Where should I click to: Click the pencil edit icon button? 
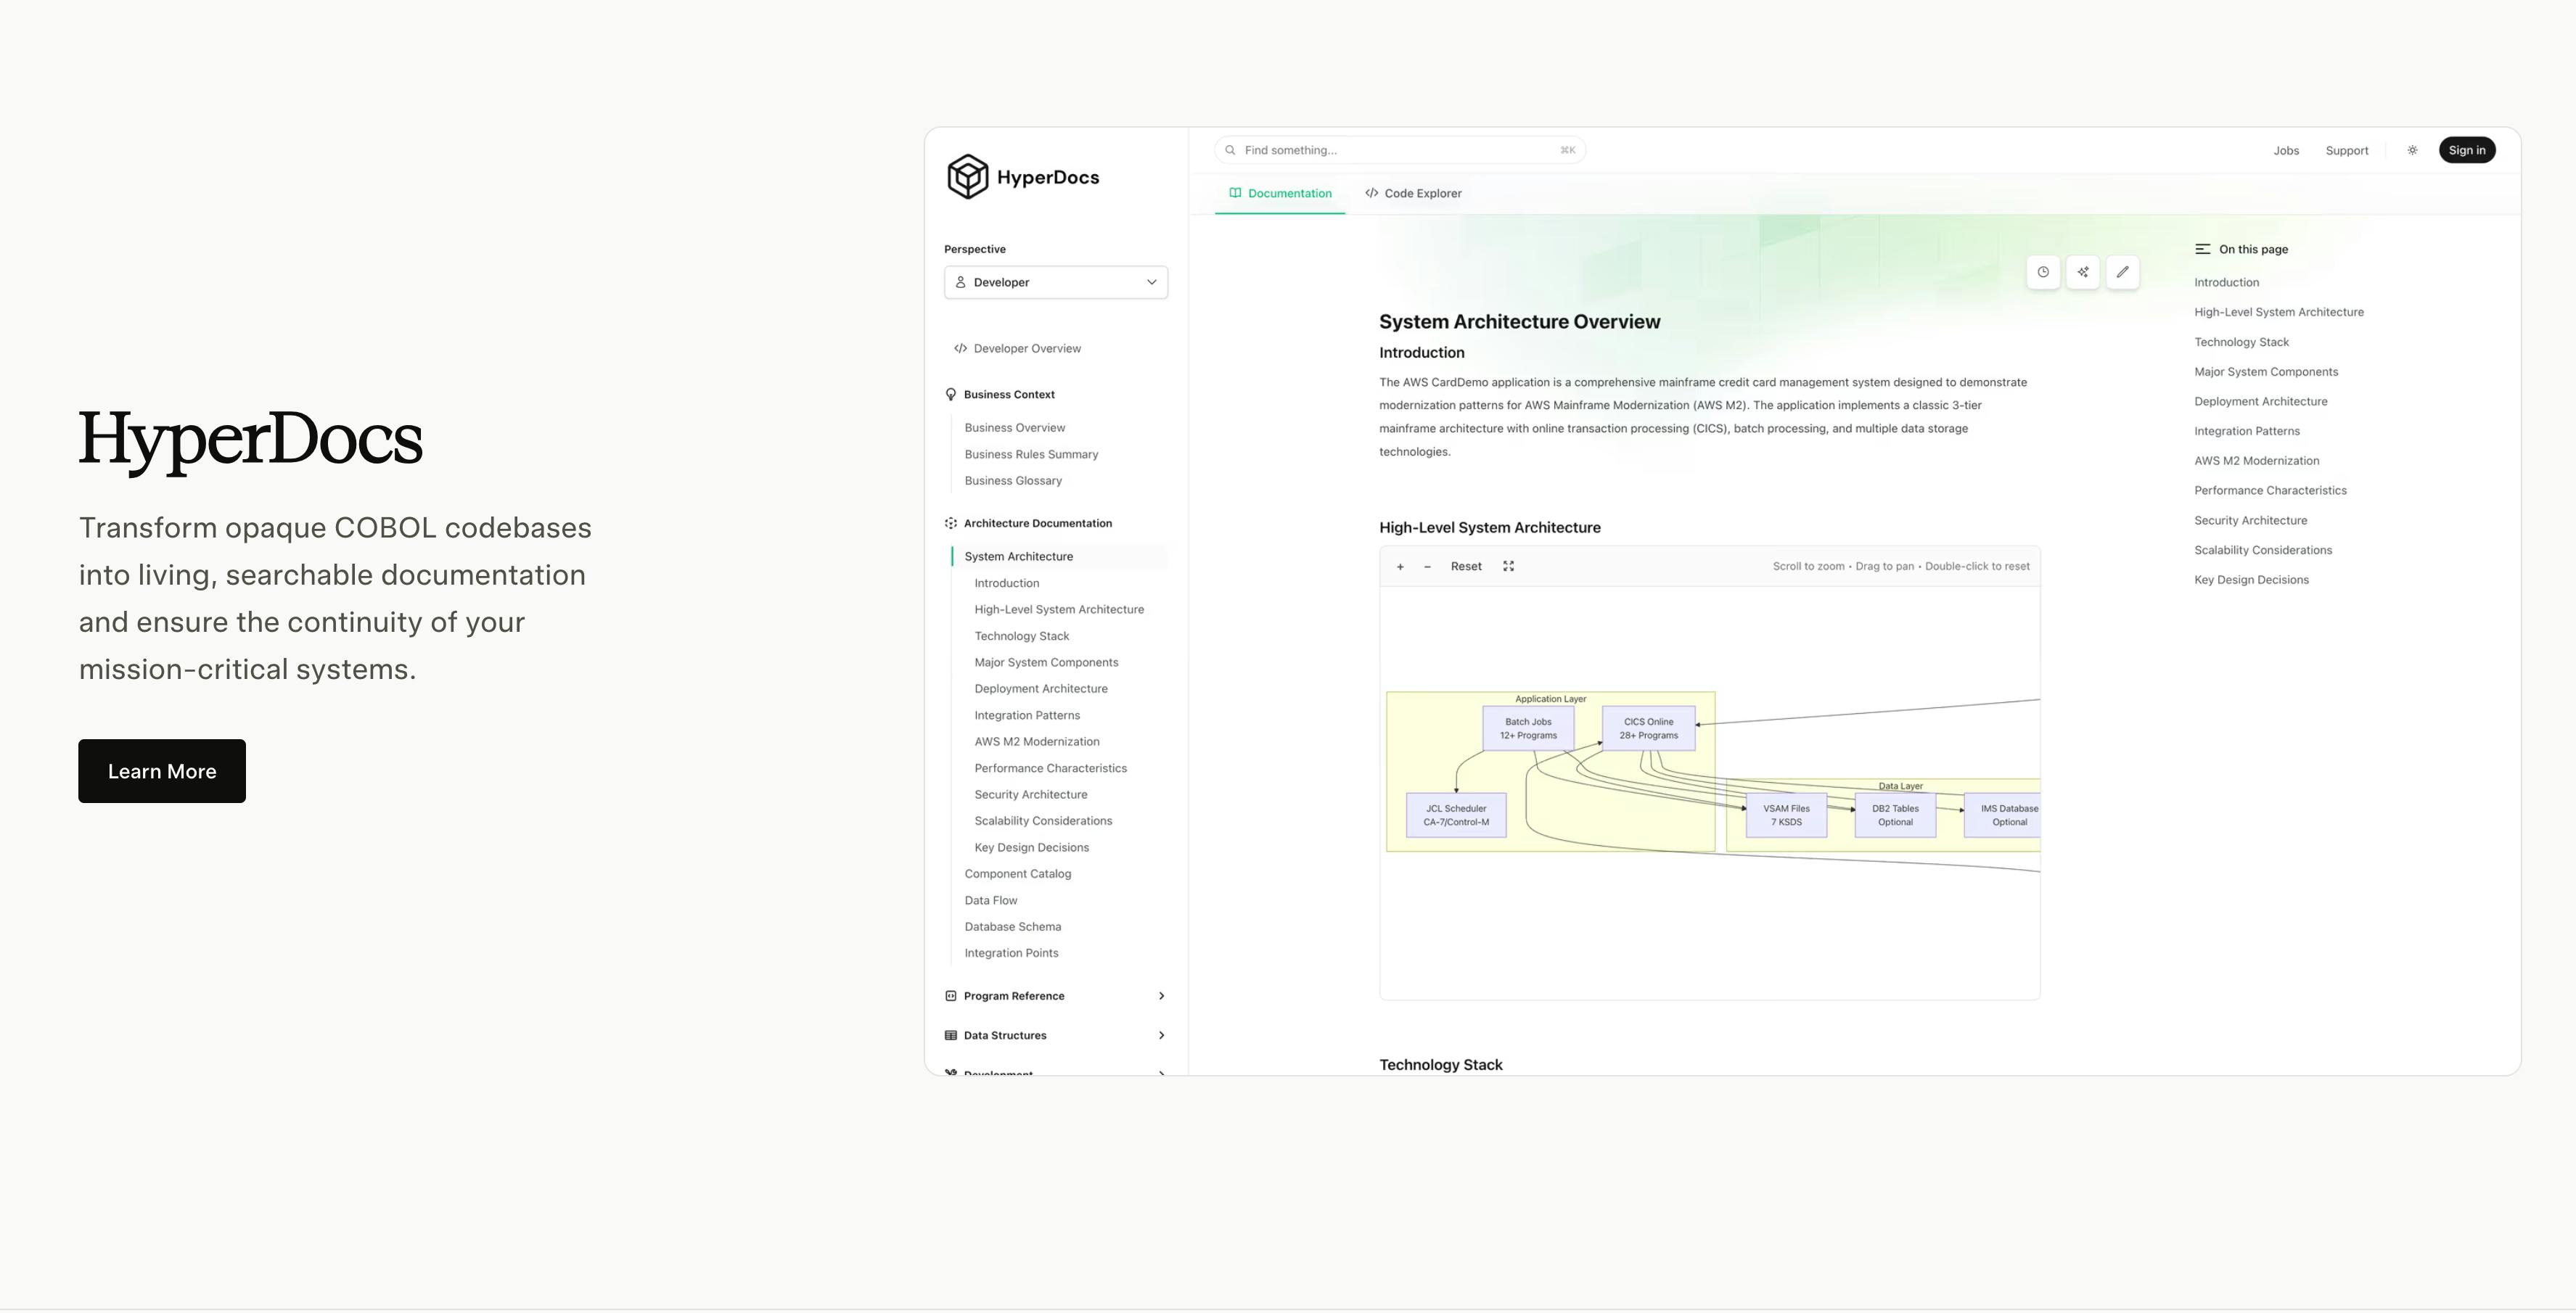pos(2123,272)
